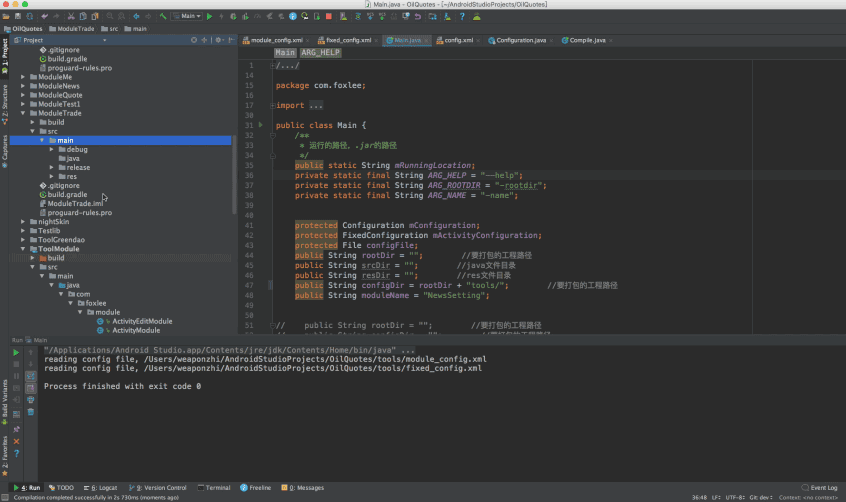Screen dimensions: 846x502
Task: Close the Run panel with red X
Action: tap(17, 439)
